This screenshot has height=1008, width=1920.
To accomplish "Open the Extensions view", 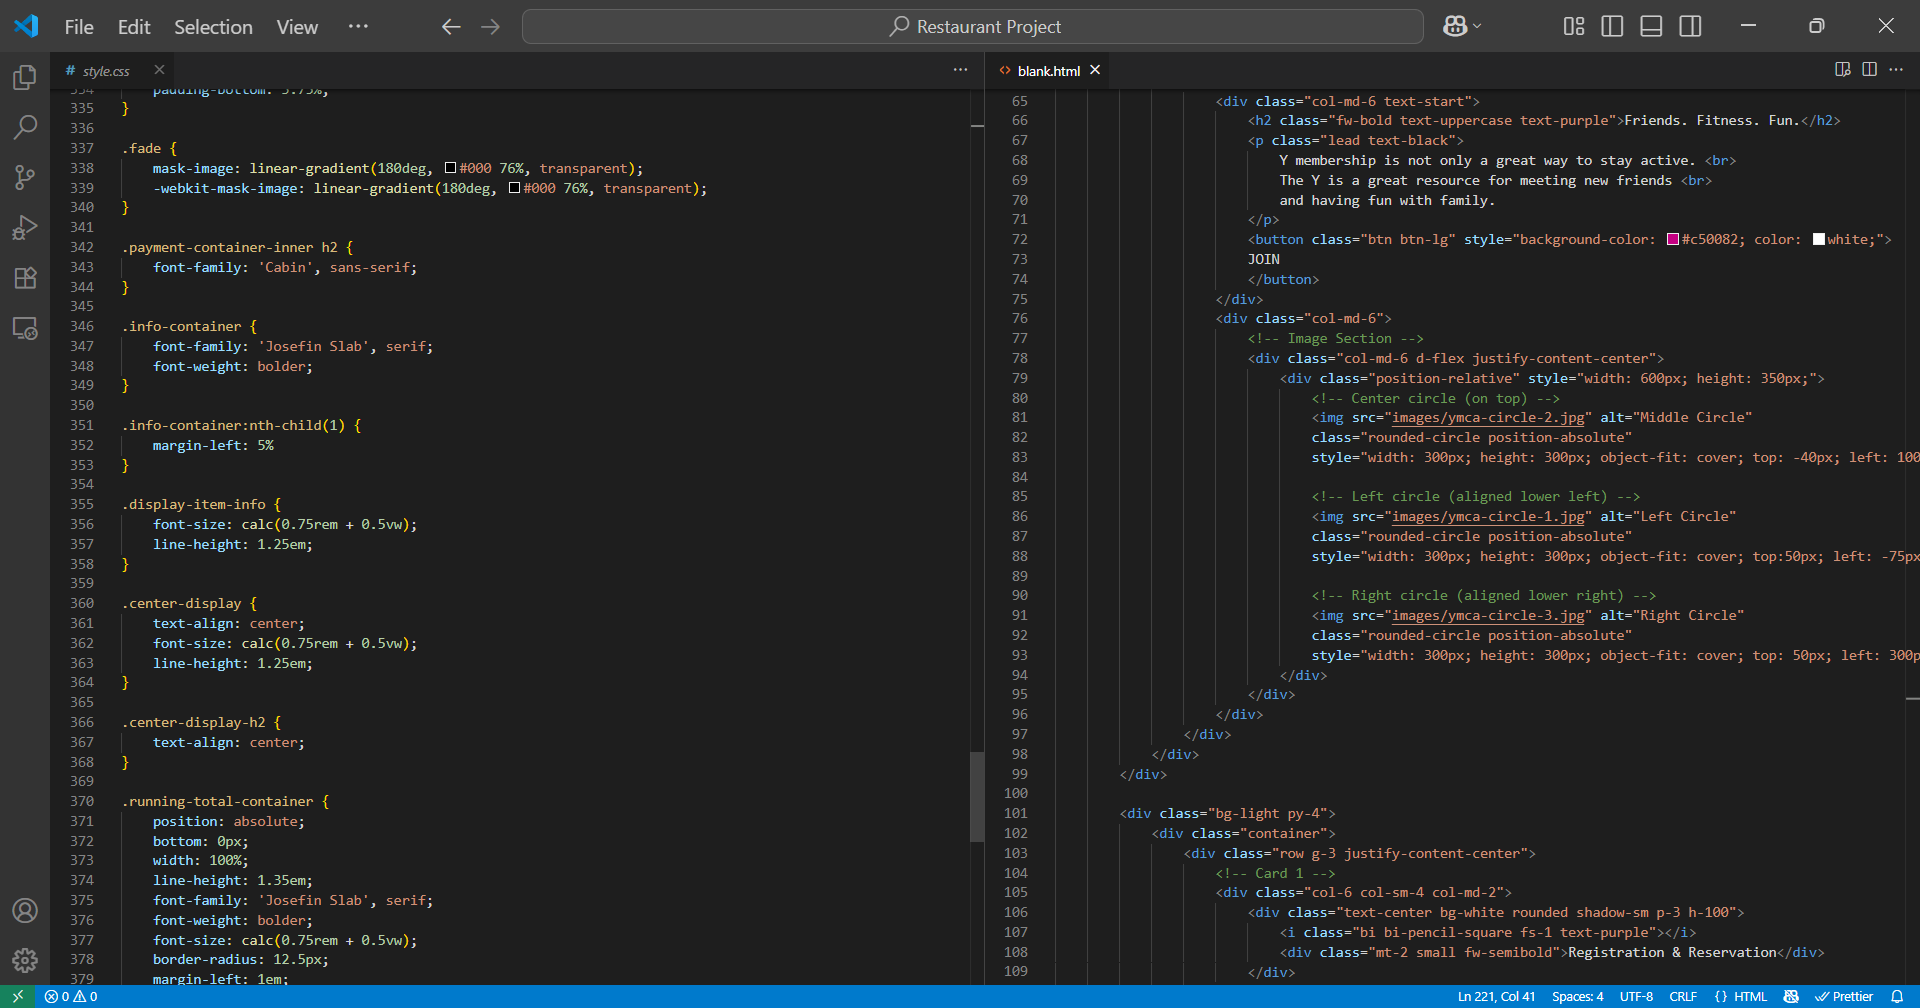I will [25, 278].
